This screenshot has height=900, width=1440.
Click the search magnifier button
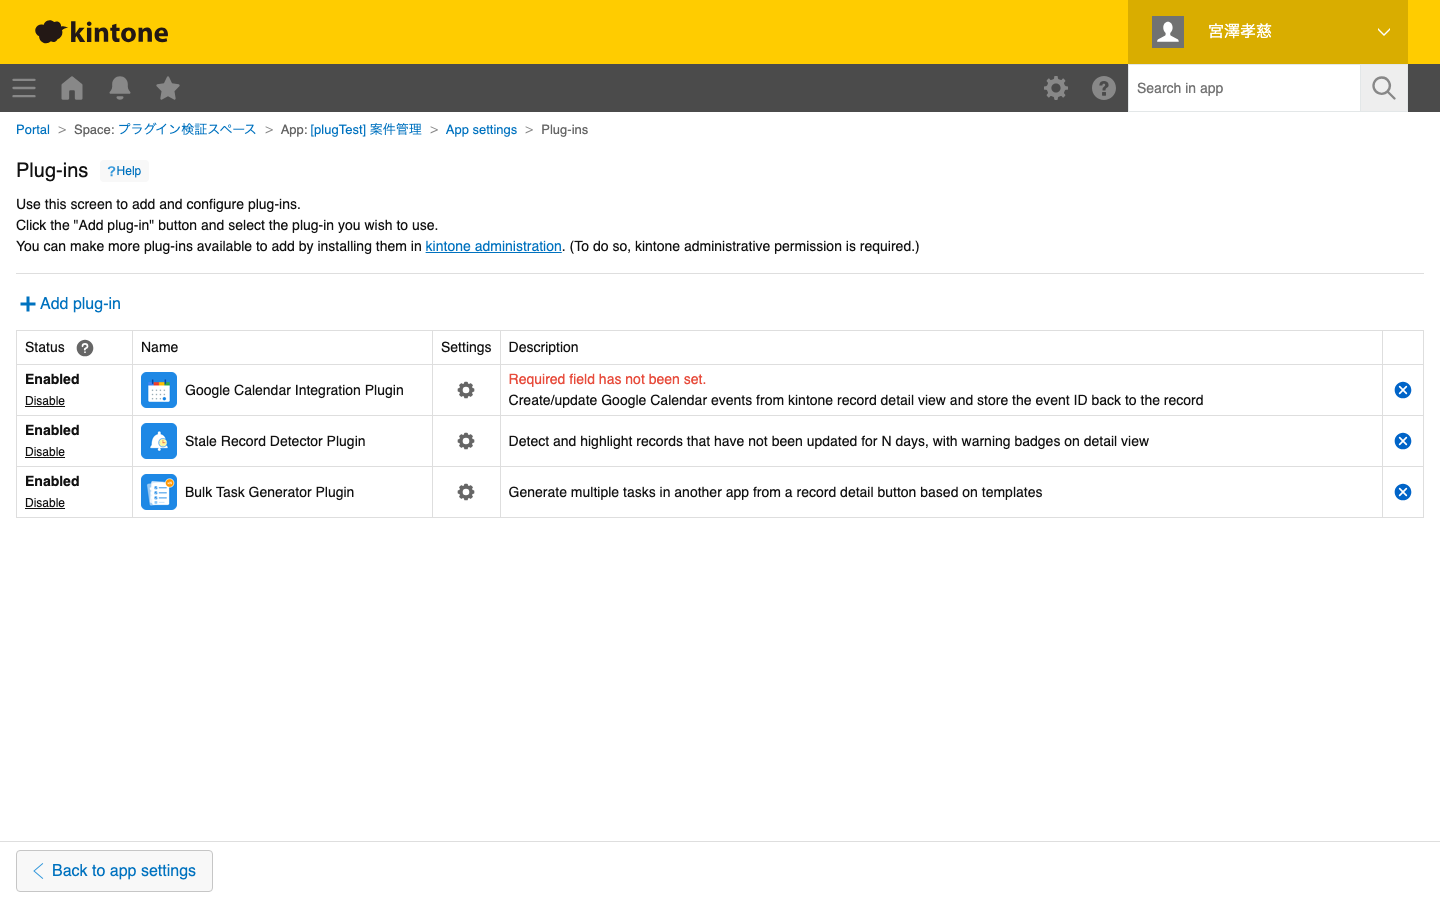tap(1384, 88)
